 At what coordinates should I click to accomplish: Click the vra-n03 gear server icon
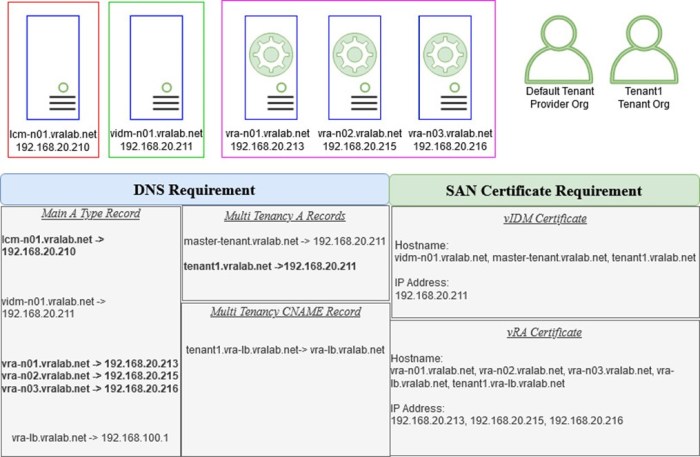(x=447, y=67)
